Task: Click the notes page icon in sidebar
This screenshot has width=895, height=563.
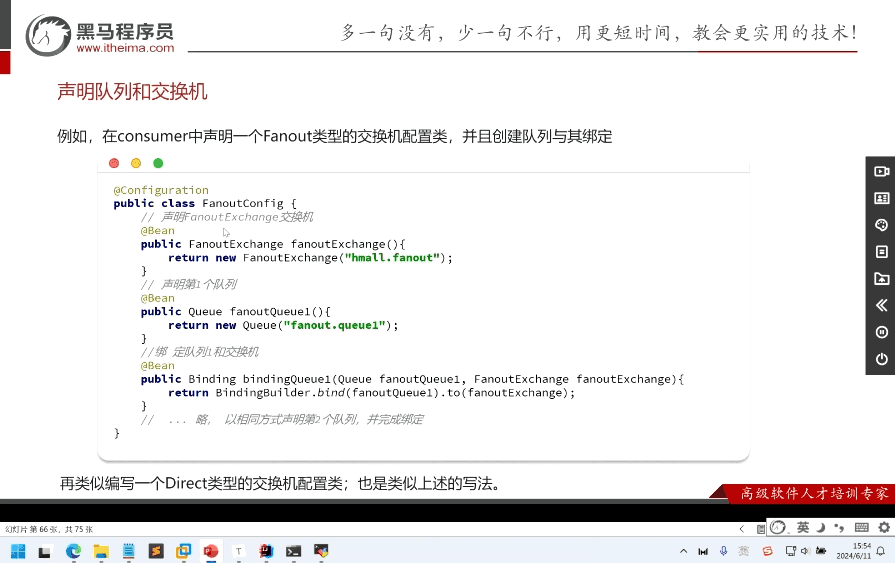Action: (x=881, y=252)
